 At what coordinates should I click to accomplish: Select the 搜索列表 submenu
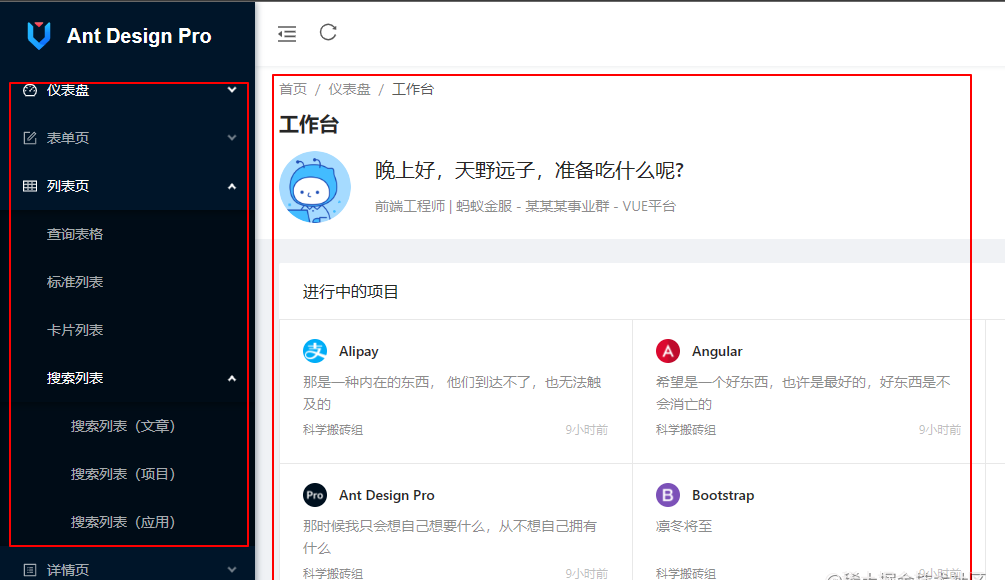click(128, 378)
